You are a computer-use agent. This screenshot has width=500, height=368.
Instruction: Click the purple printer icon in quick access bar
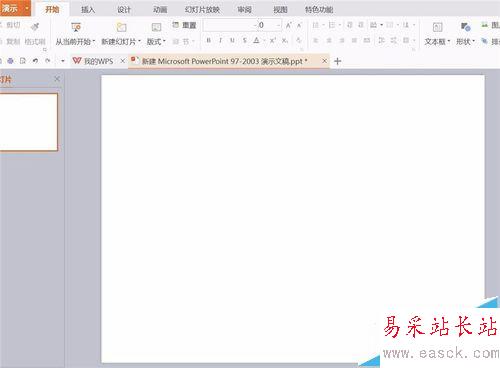[x=10, y=61]
